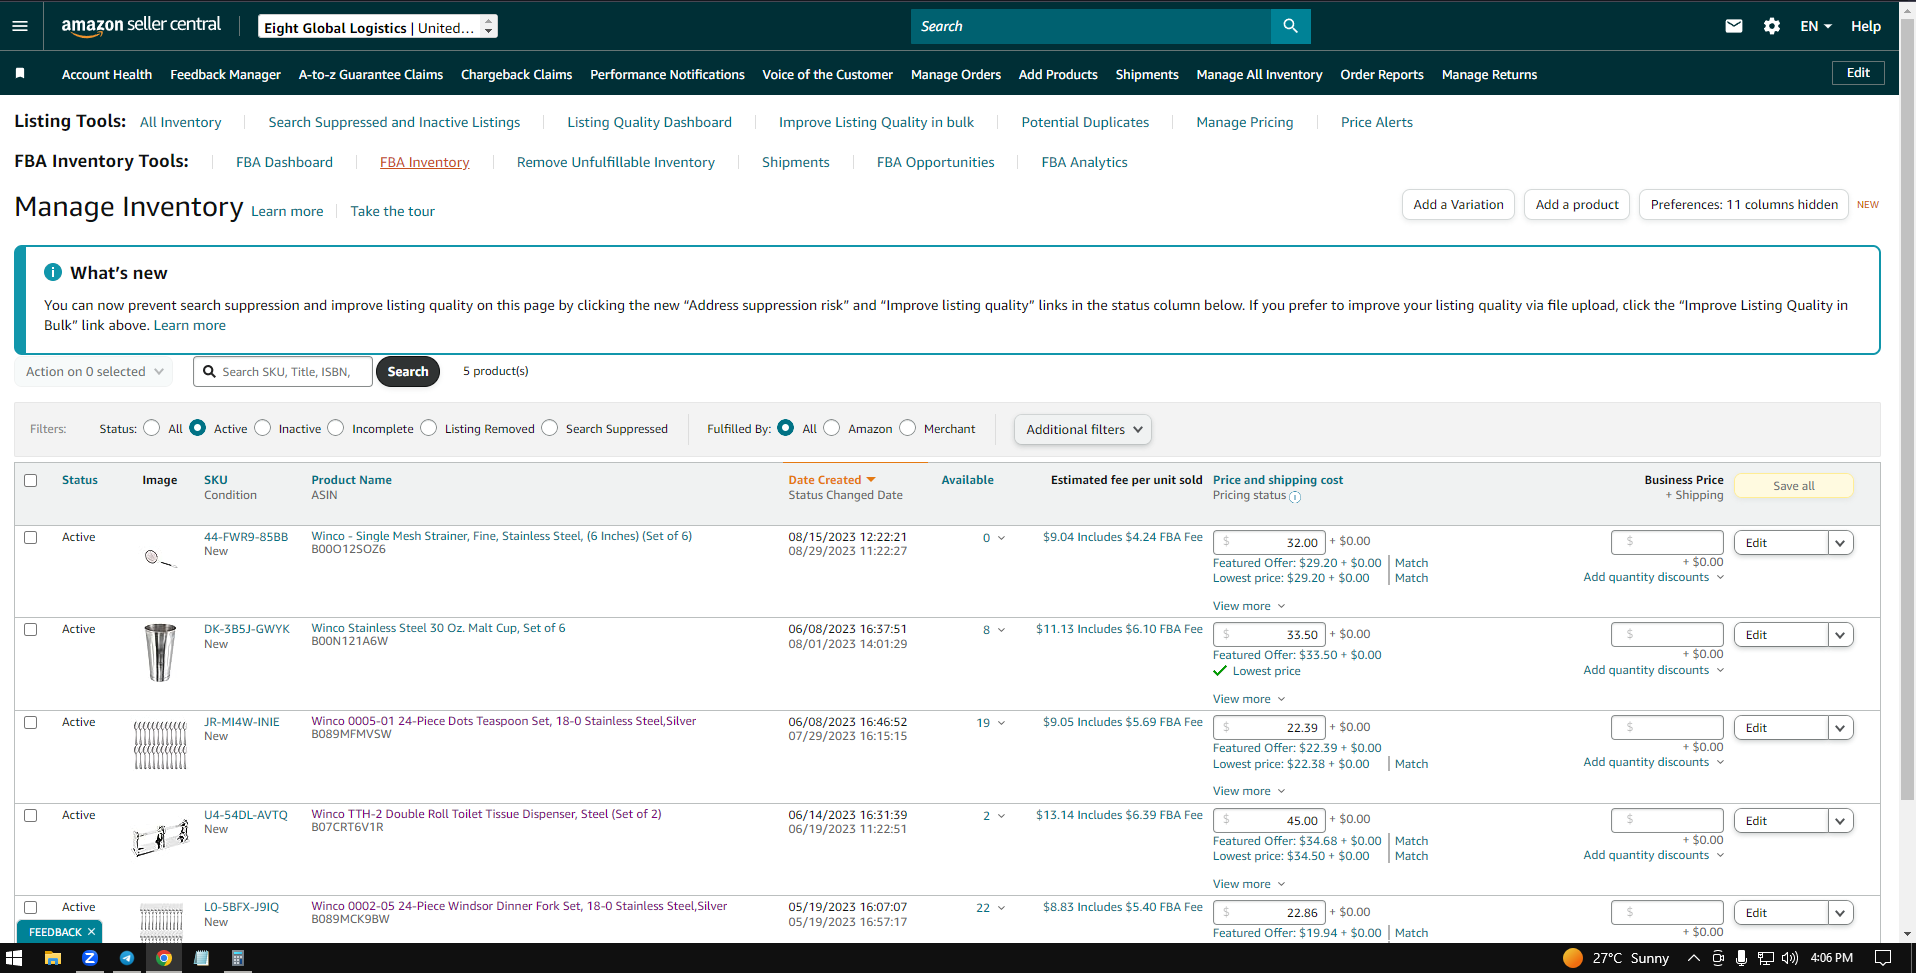Open the Calculator app in the taskbar
Viewport: 1916px width, 973px height.
[x=238, y=958]
